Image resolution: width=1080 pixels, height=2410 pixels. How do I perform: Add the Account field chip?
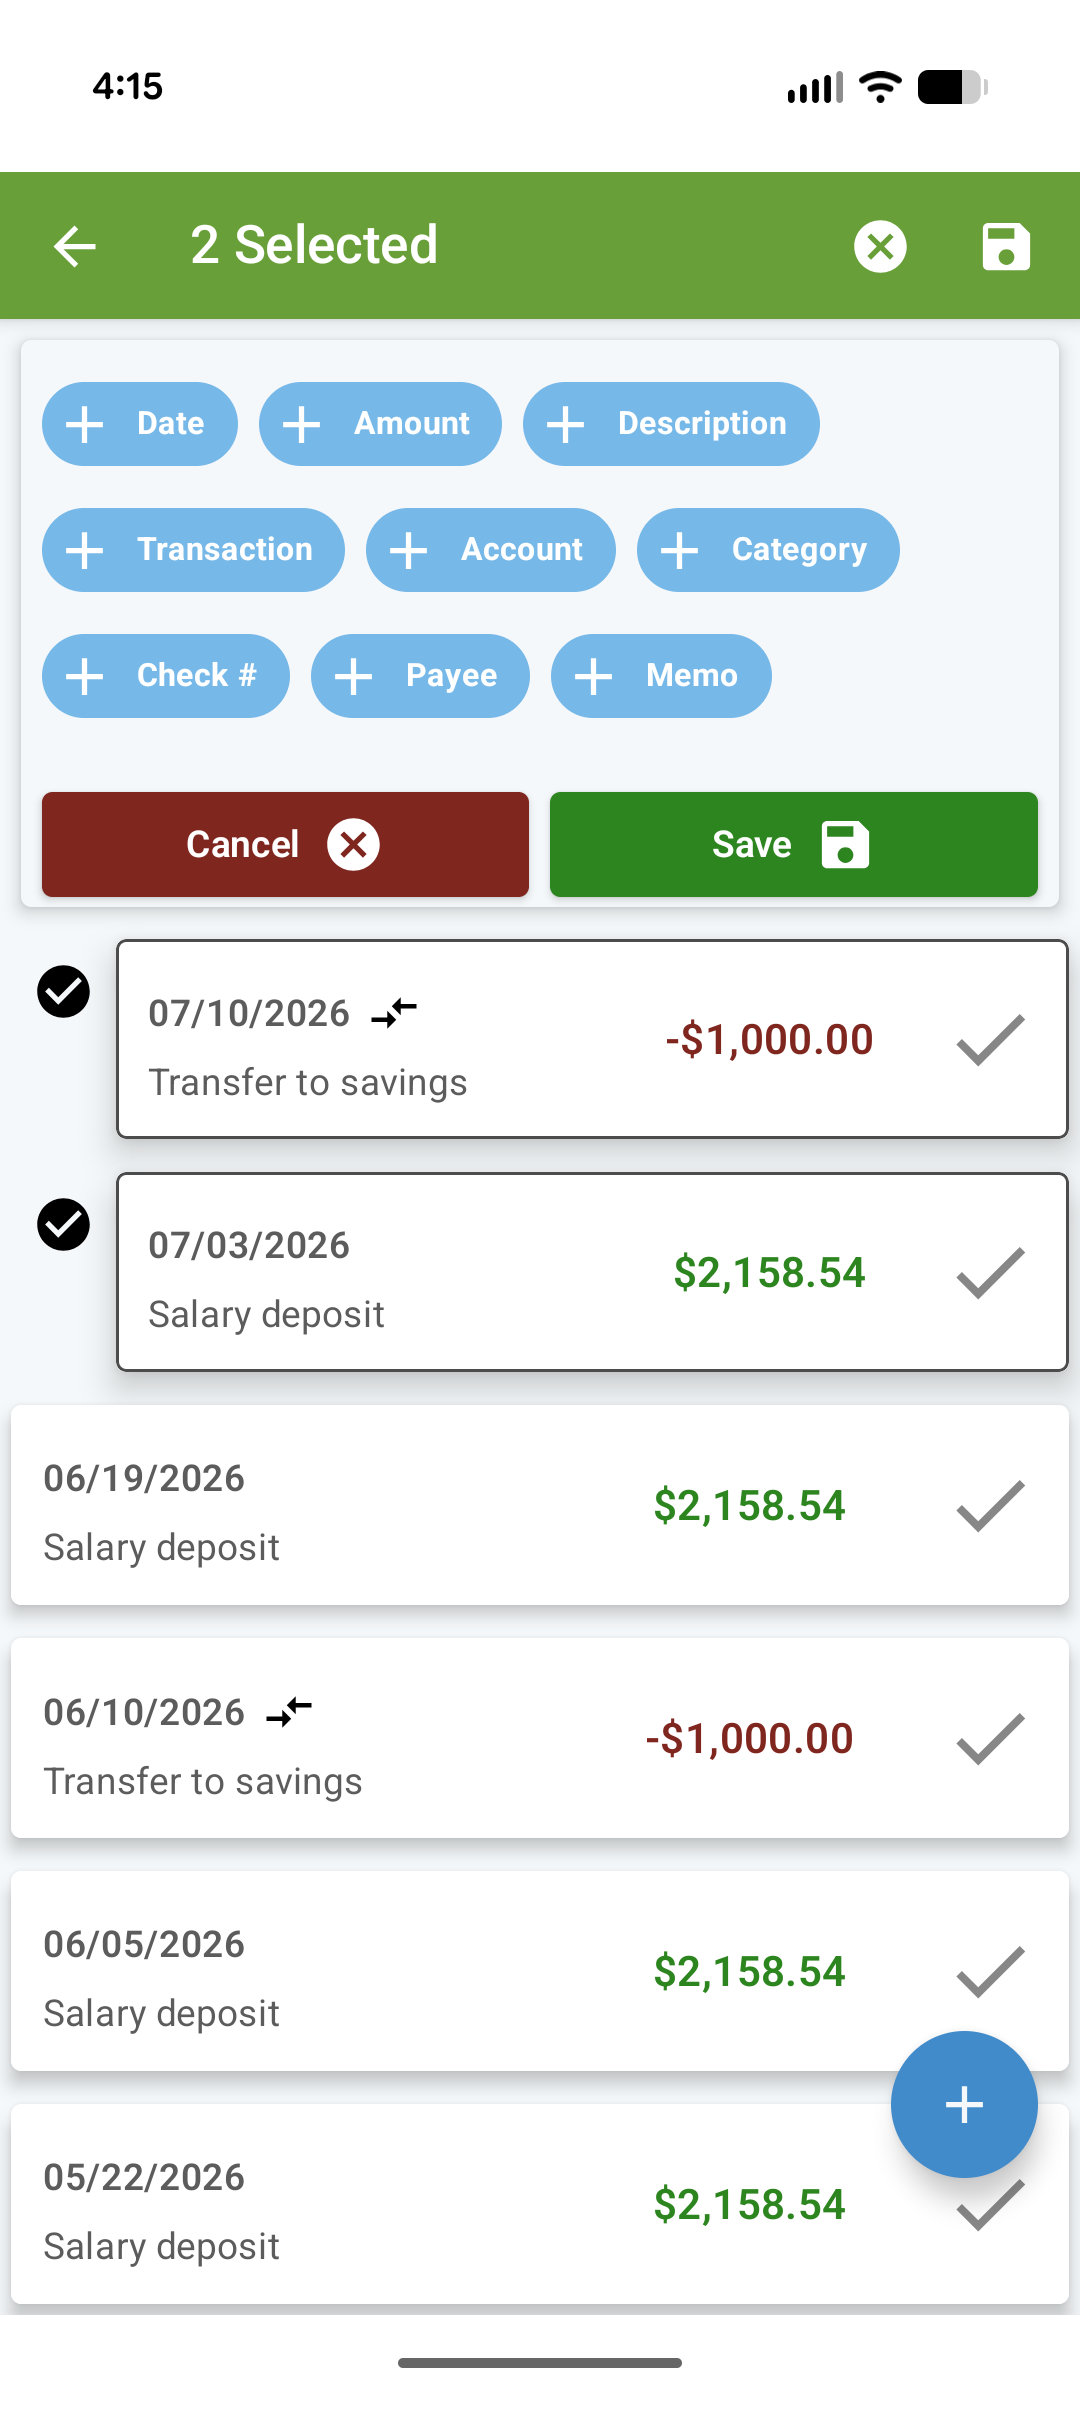click(491, 550)
